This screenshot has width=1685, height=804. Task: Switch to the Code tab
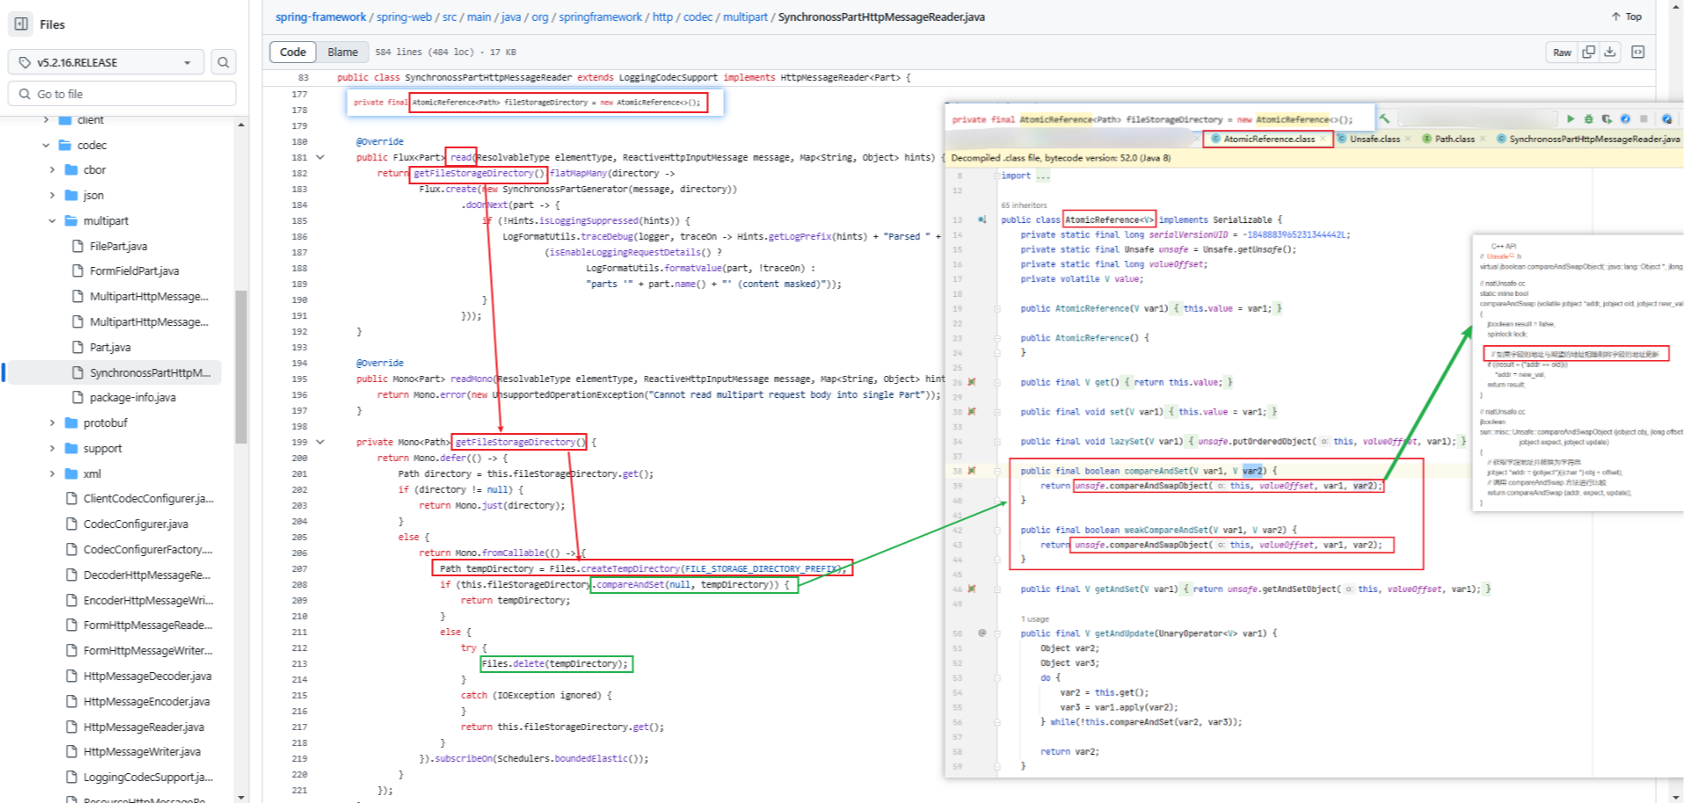point(293,52)
